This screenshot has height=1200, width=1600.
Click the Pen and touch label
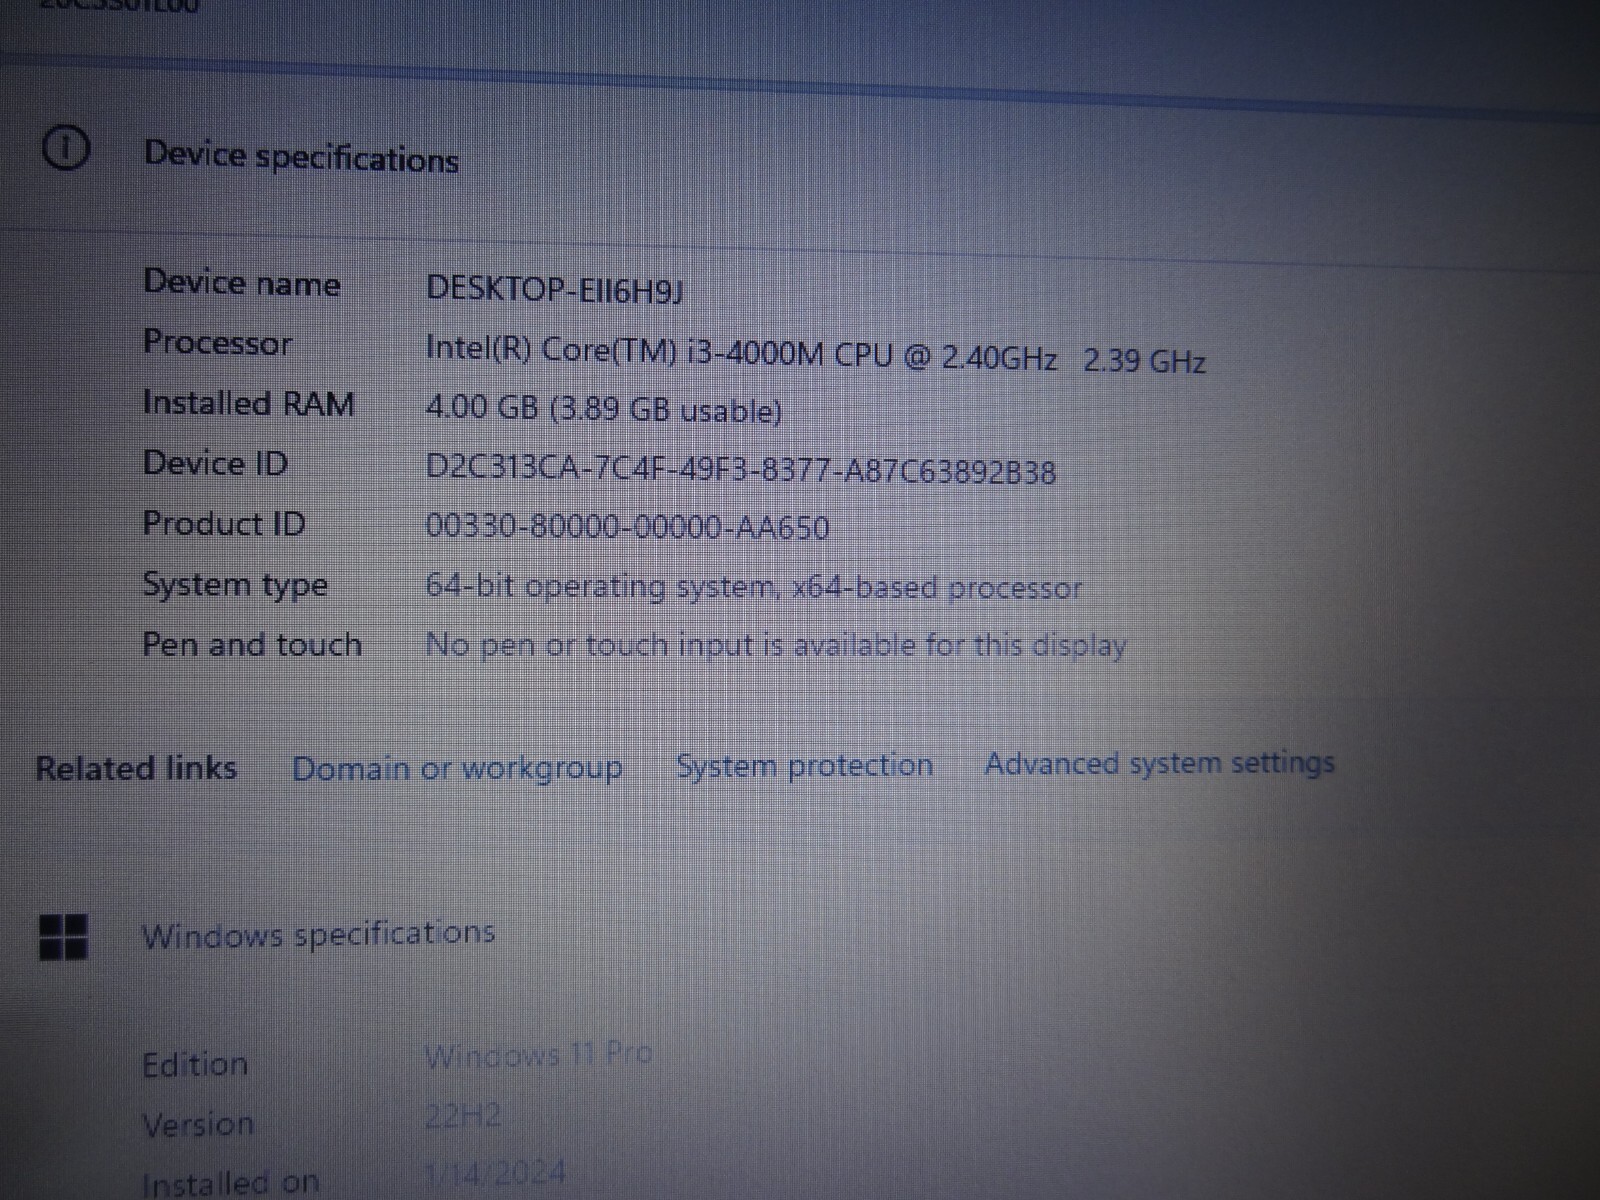252,644
